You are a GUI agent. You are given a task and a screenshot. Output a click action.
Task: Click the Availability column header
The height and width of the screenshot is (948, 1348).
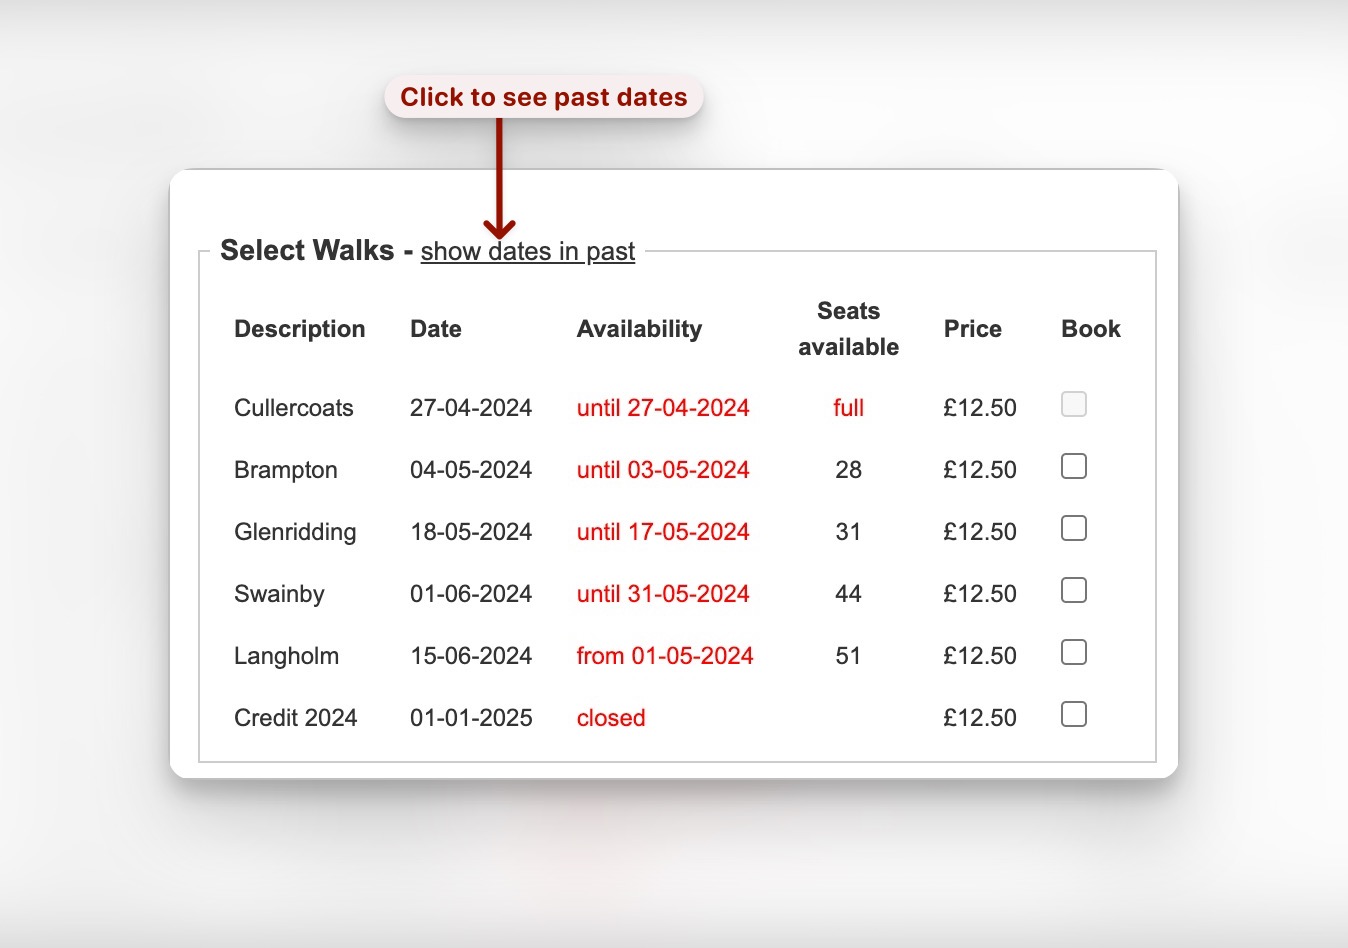(639, 329)
